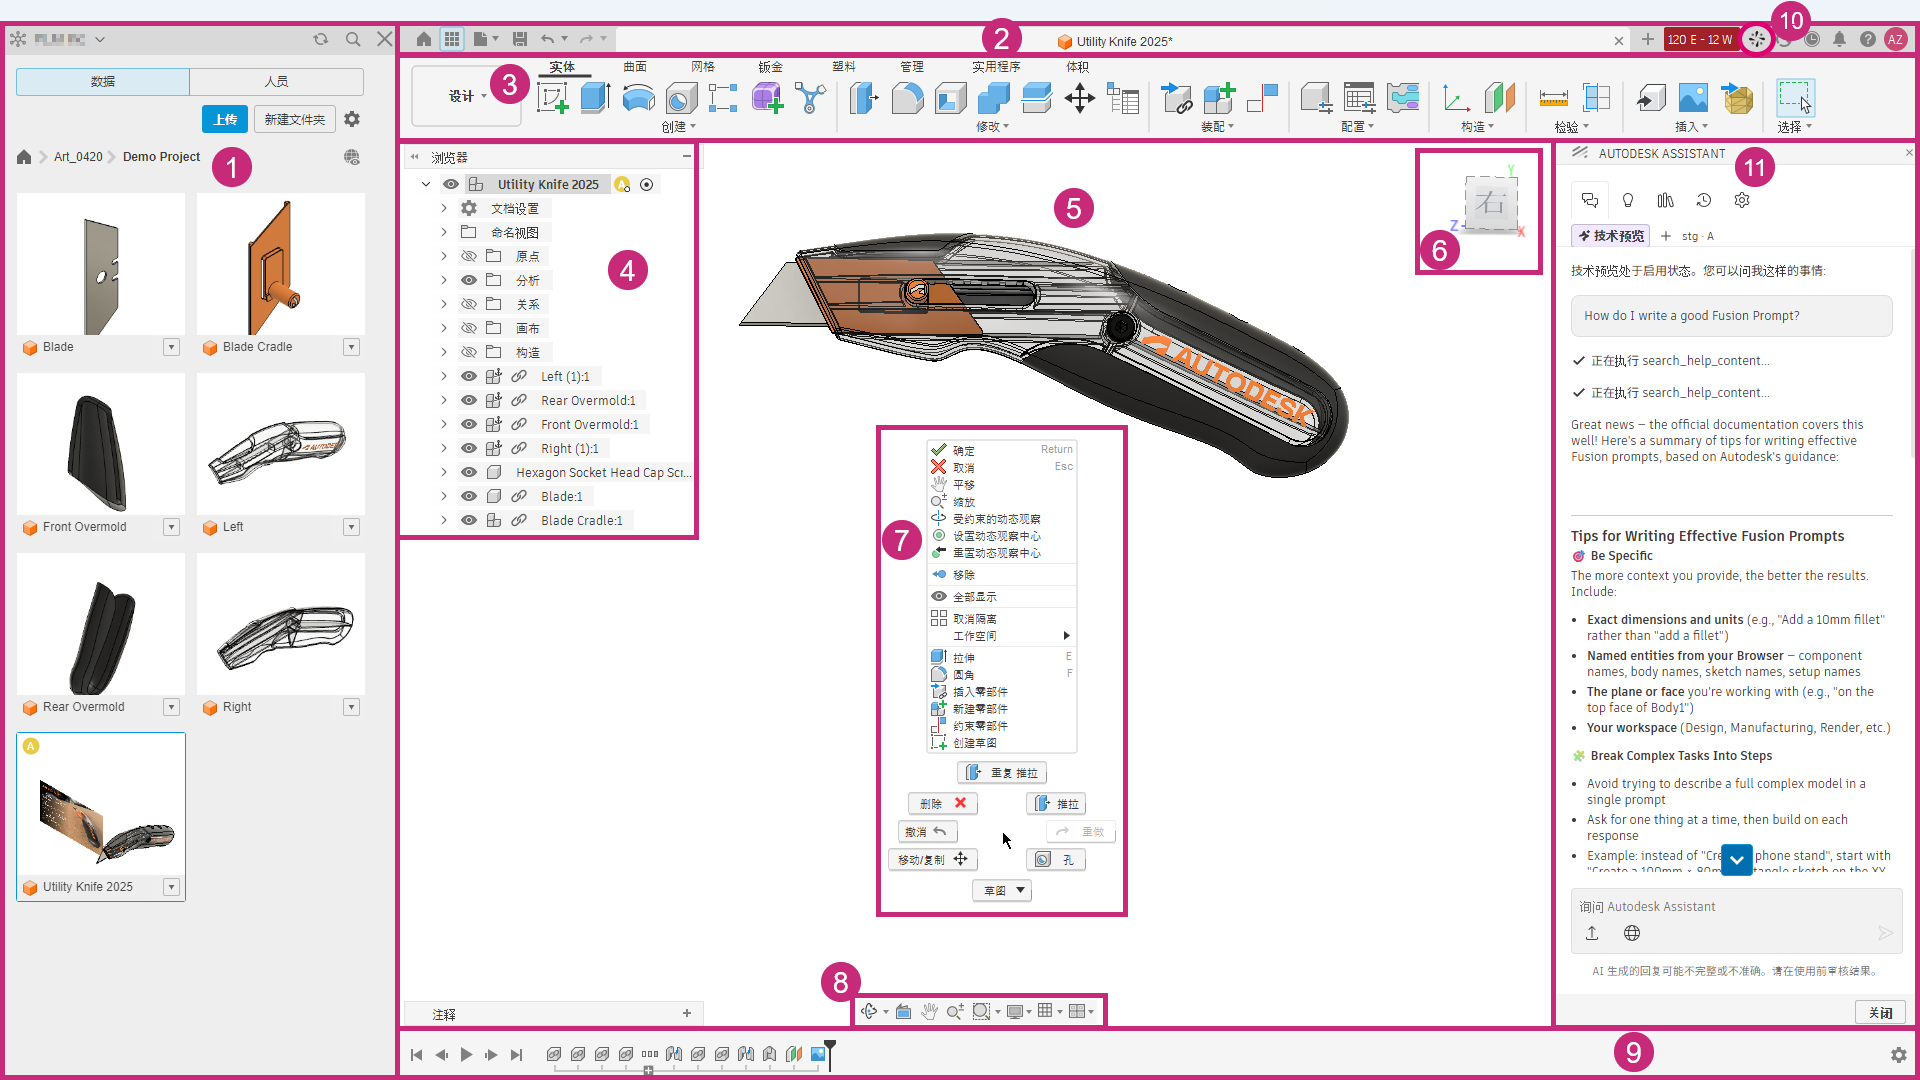Click the Hole tool icon in the toolbar
The height and width of the screenshot is (1080, 1920).
pyautogui.click(x=681, y=98)
